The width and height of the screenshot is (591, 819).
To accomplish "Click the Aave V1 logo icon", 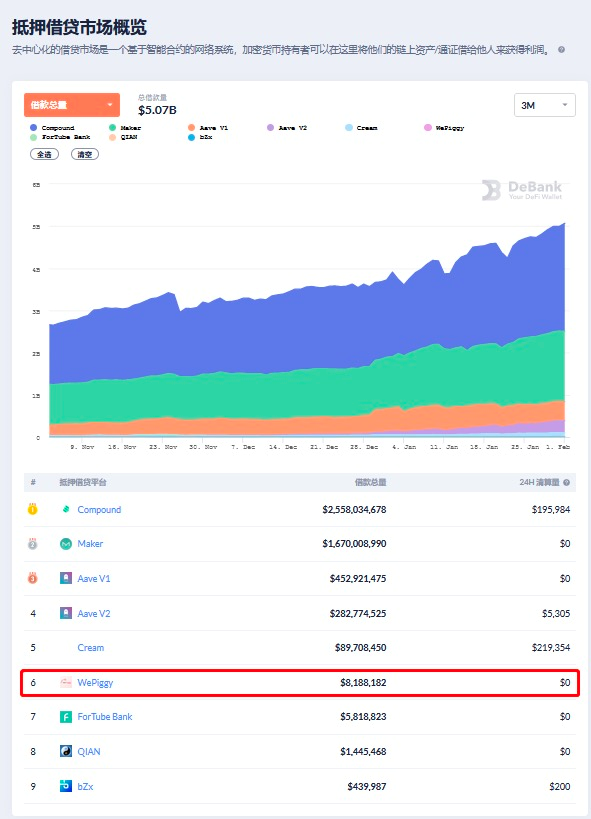I will [66, 578].
